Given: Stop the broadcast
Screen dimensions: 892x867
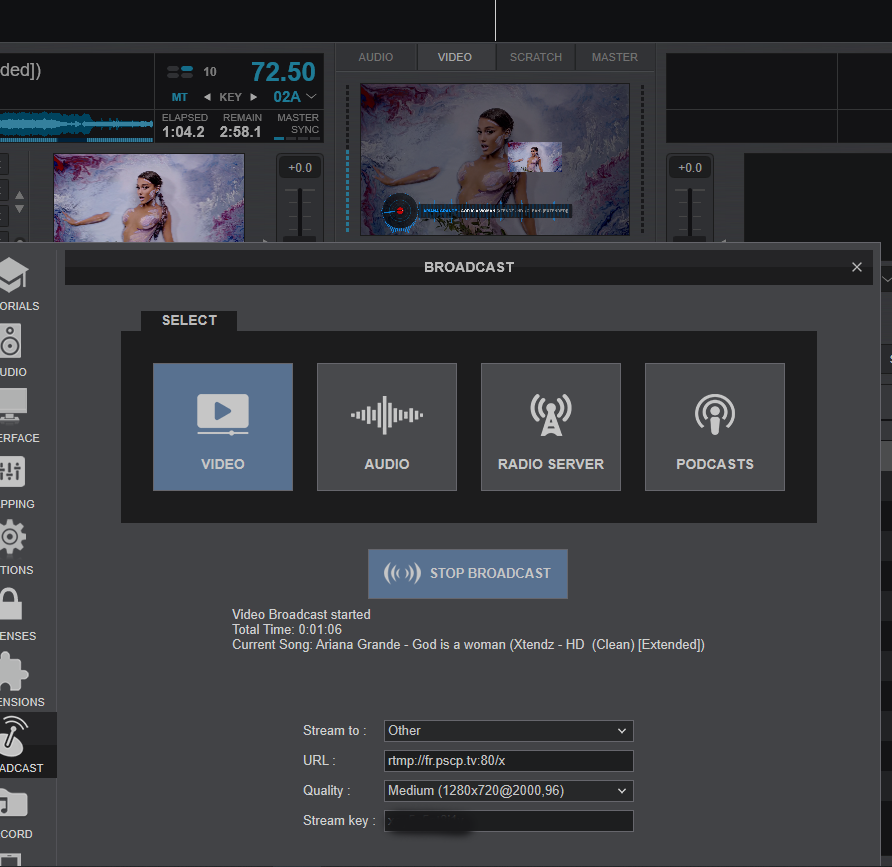Looking at the screenshot, I should (468, 573).
